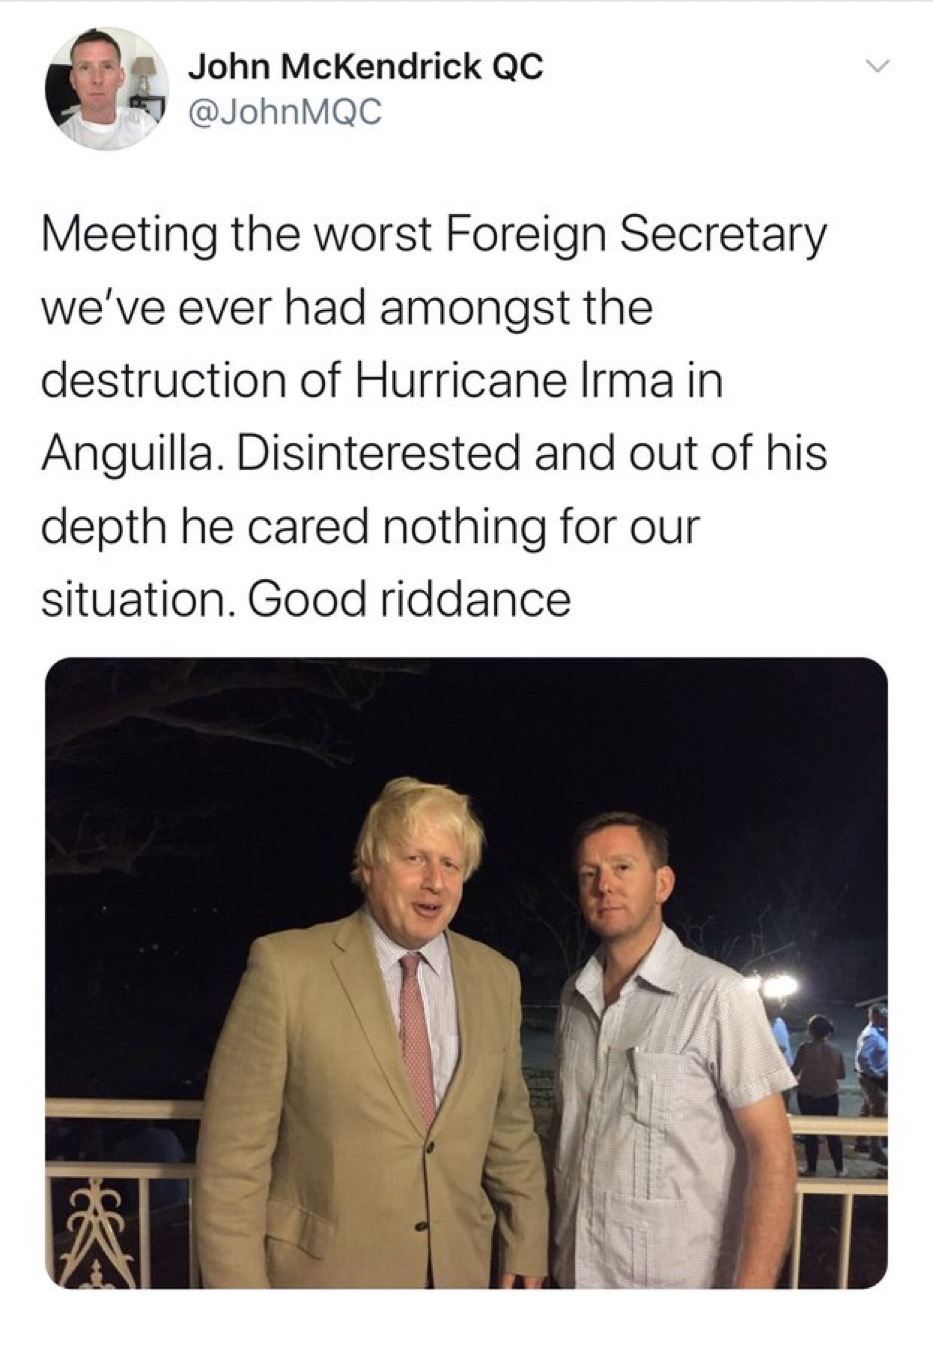Click John McKendrick QC's profile avatar
Screen dimensions: 933x1347
(105, 88)
